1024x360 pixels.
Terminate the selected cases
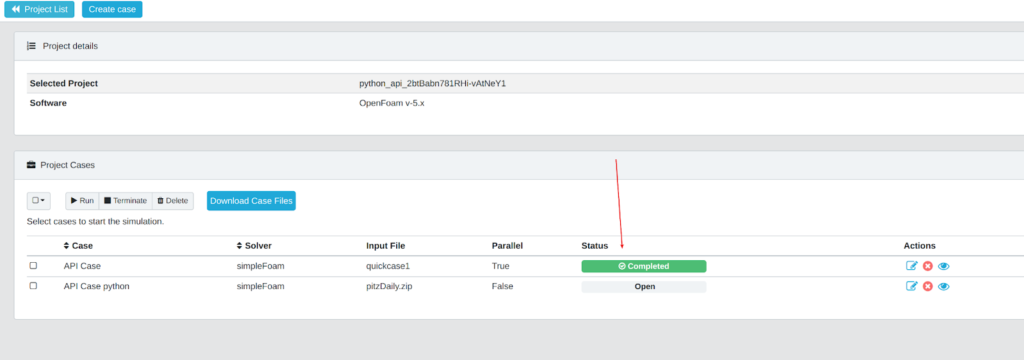(x=125, y=201)
